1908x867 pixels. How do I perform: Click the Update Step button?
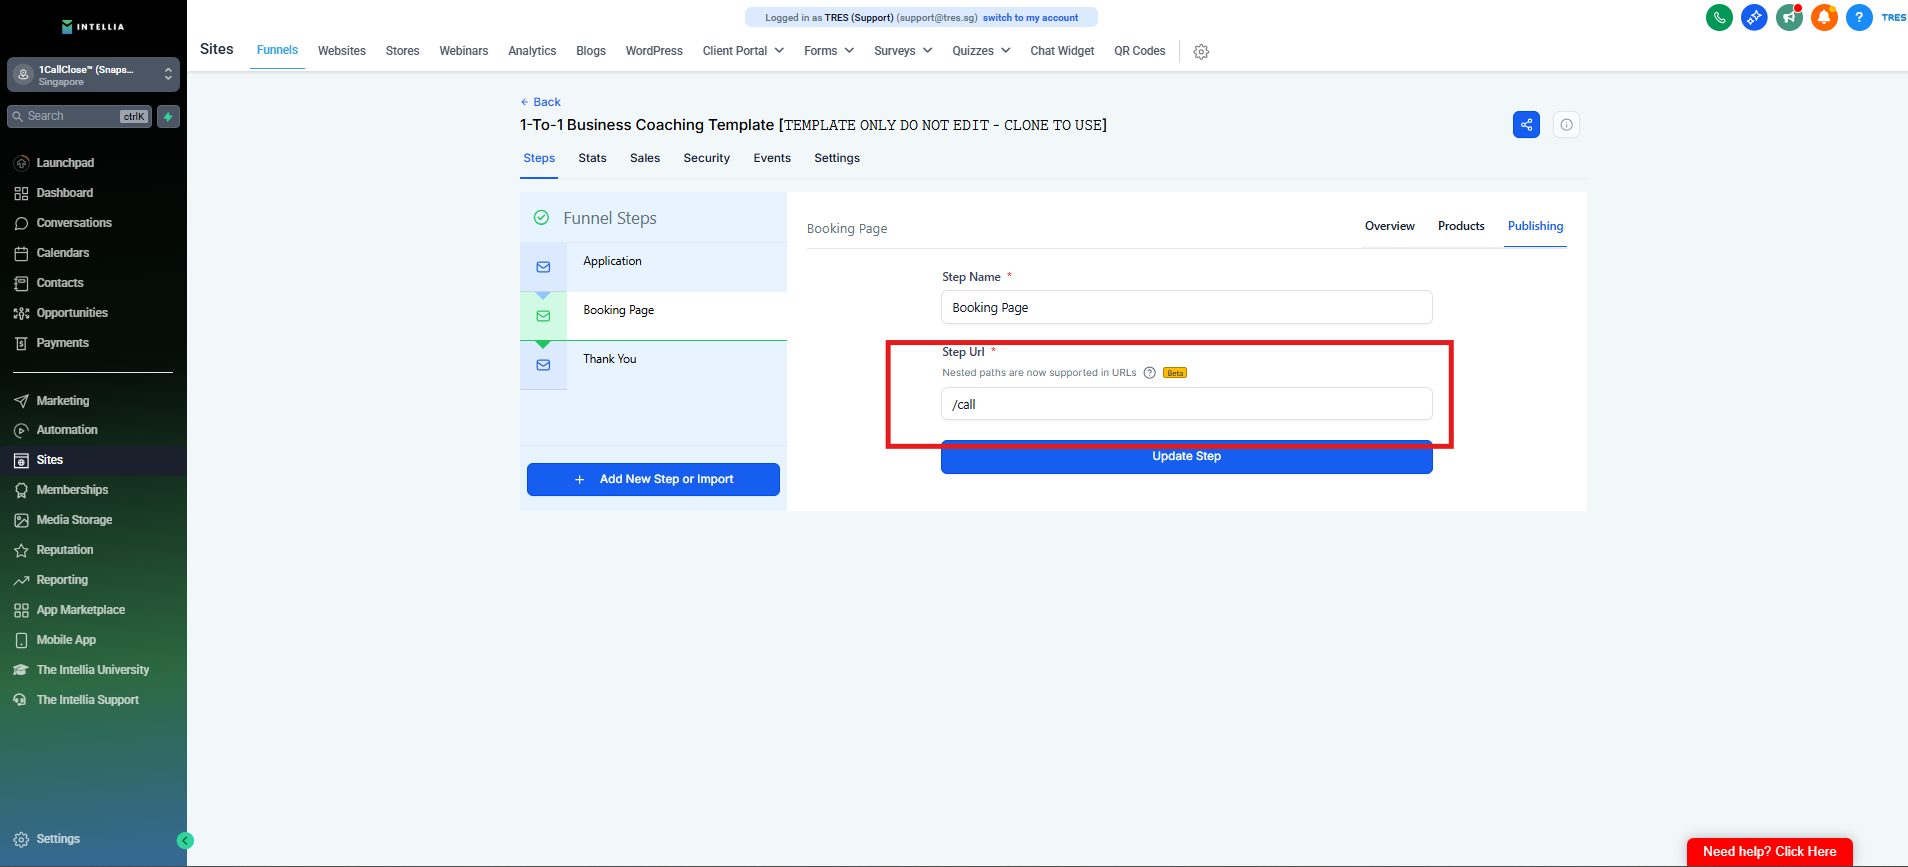[x=1187, y=457]
